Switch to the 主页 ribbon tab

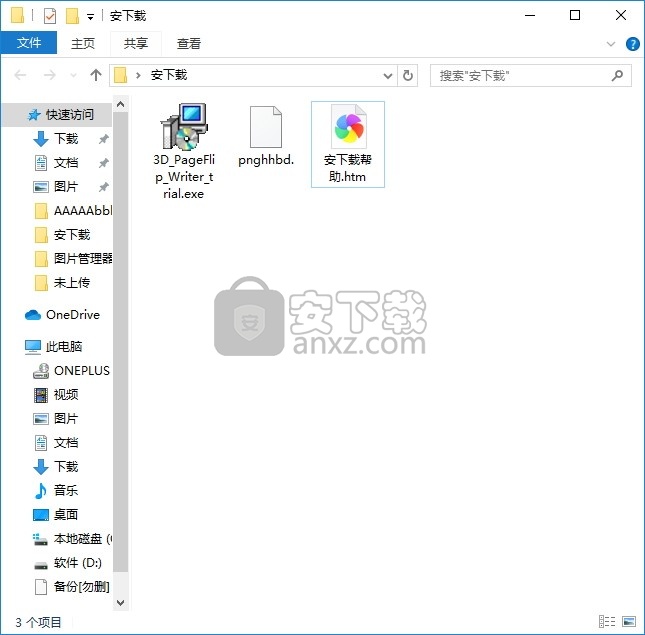pos(83,43)
